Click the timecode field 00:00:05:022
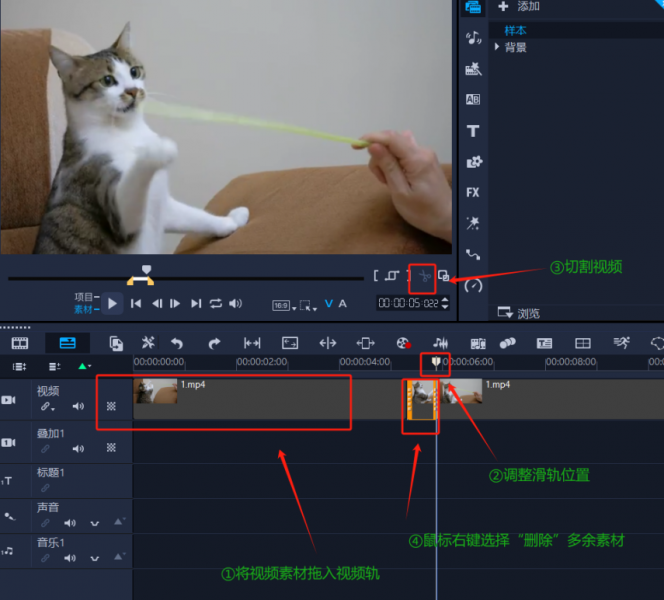Viewport: 664px width, 600px height. click(408, 303)
